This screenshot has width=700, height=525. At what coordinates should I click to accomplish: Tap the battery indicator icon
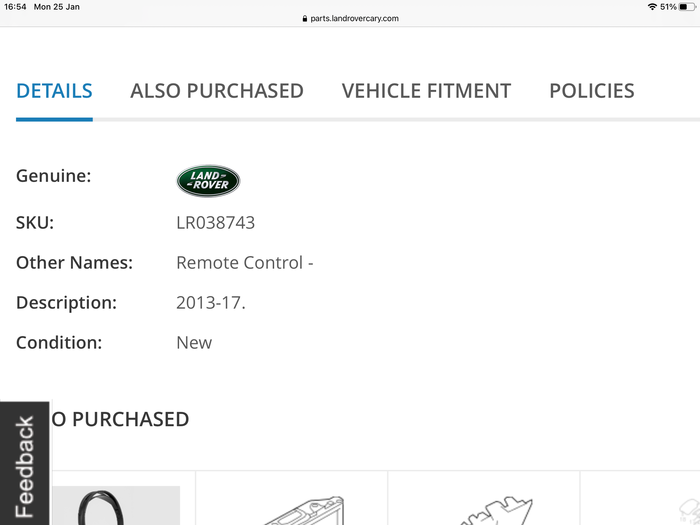tap(687, 7)
